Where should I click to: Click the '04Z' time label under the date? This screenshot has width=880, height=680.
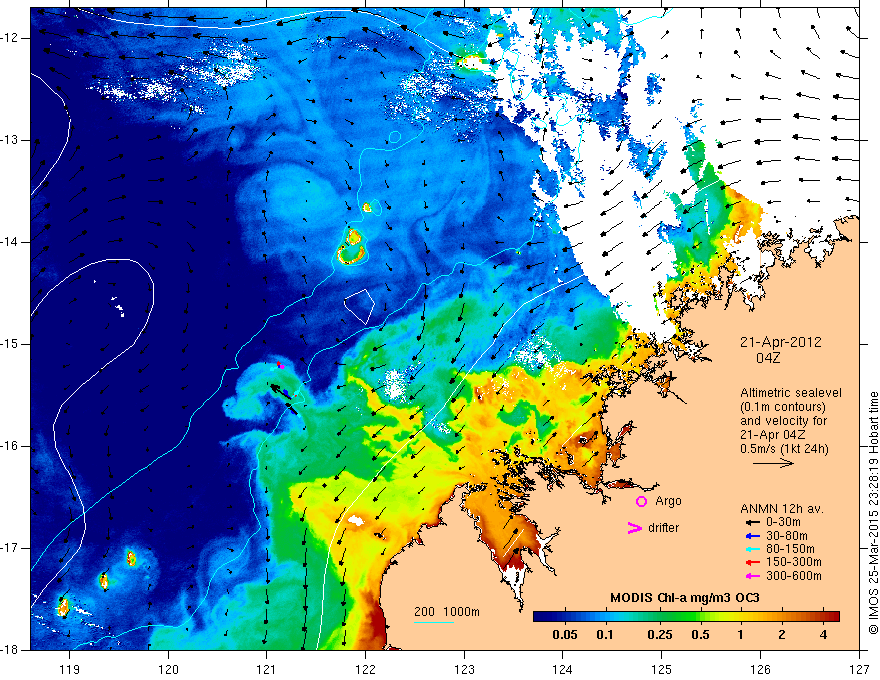tap(768, 358)
